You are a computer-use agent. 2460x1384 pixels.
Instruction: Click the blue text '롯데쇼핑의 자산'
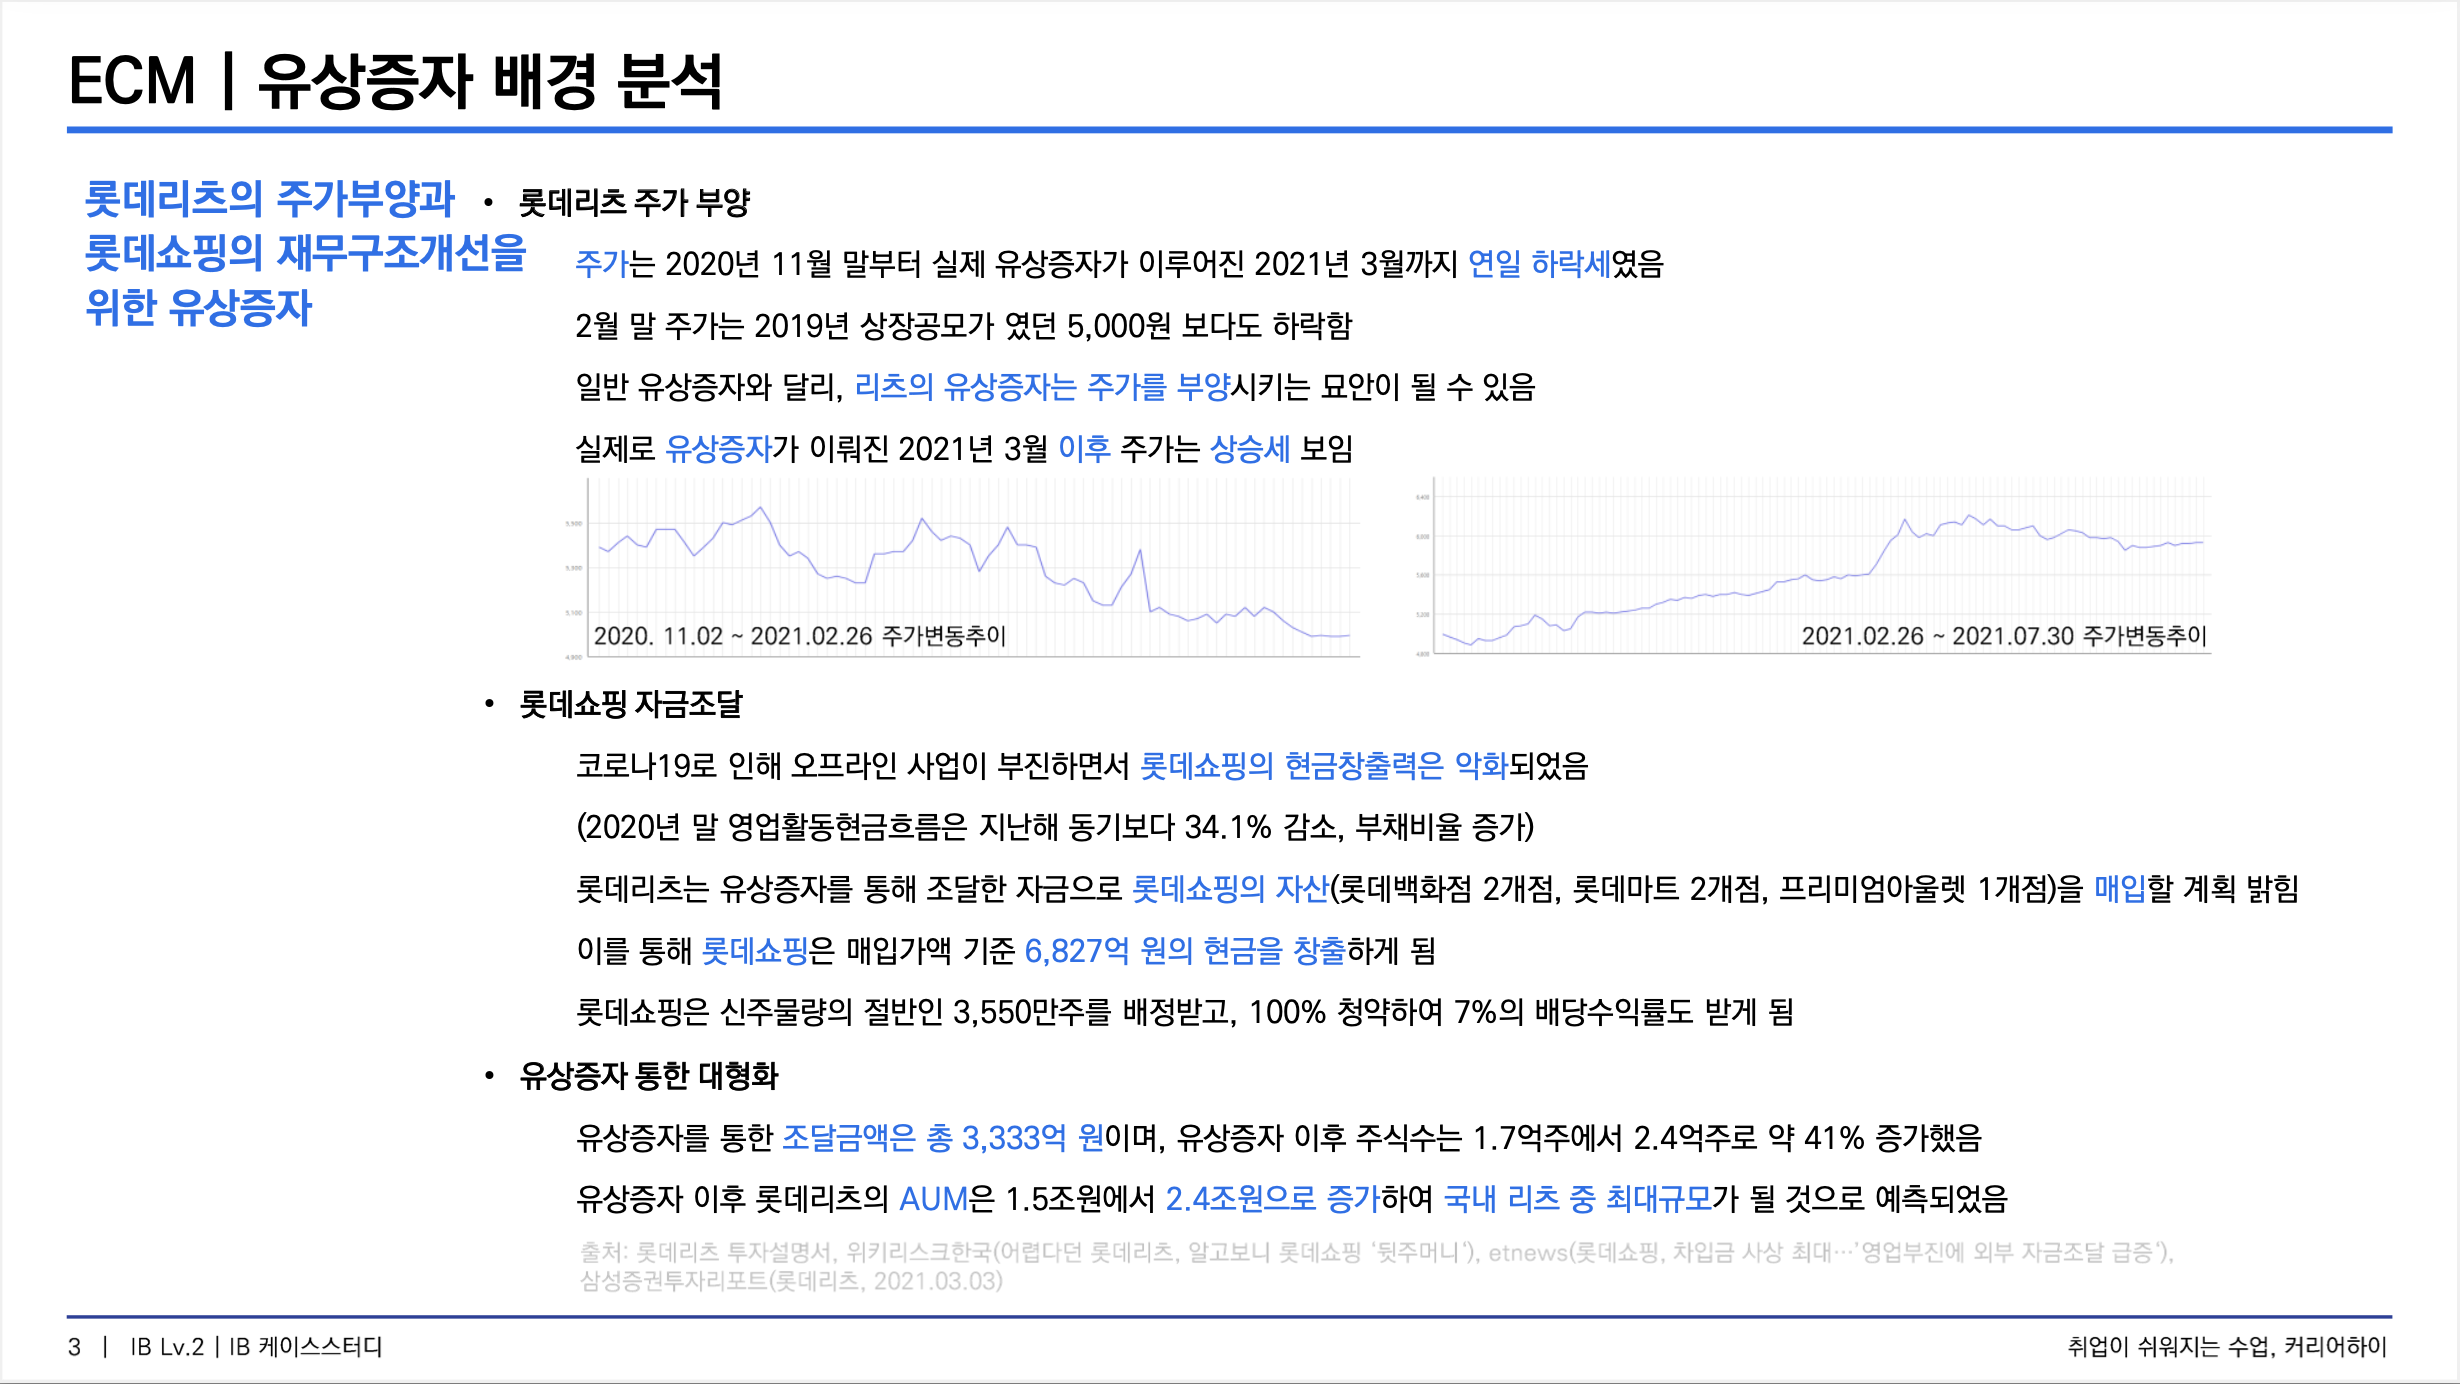(1230, 889)
